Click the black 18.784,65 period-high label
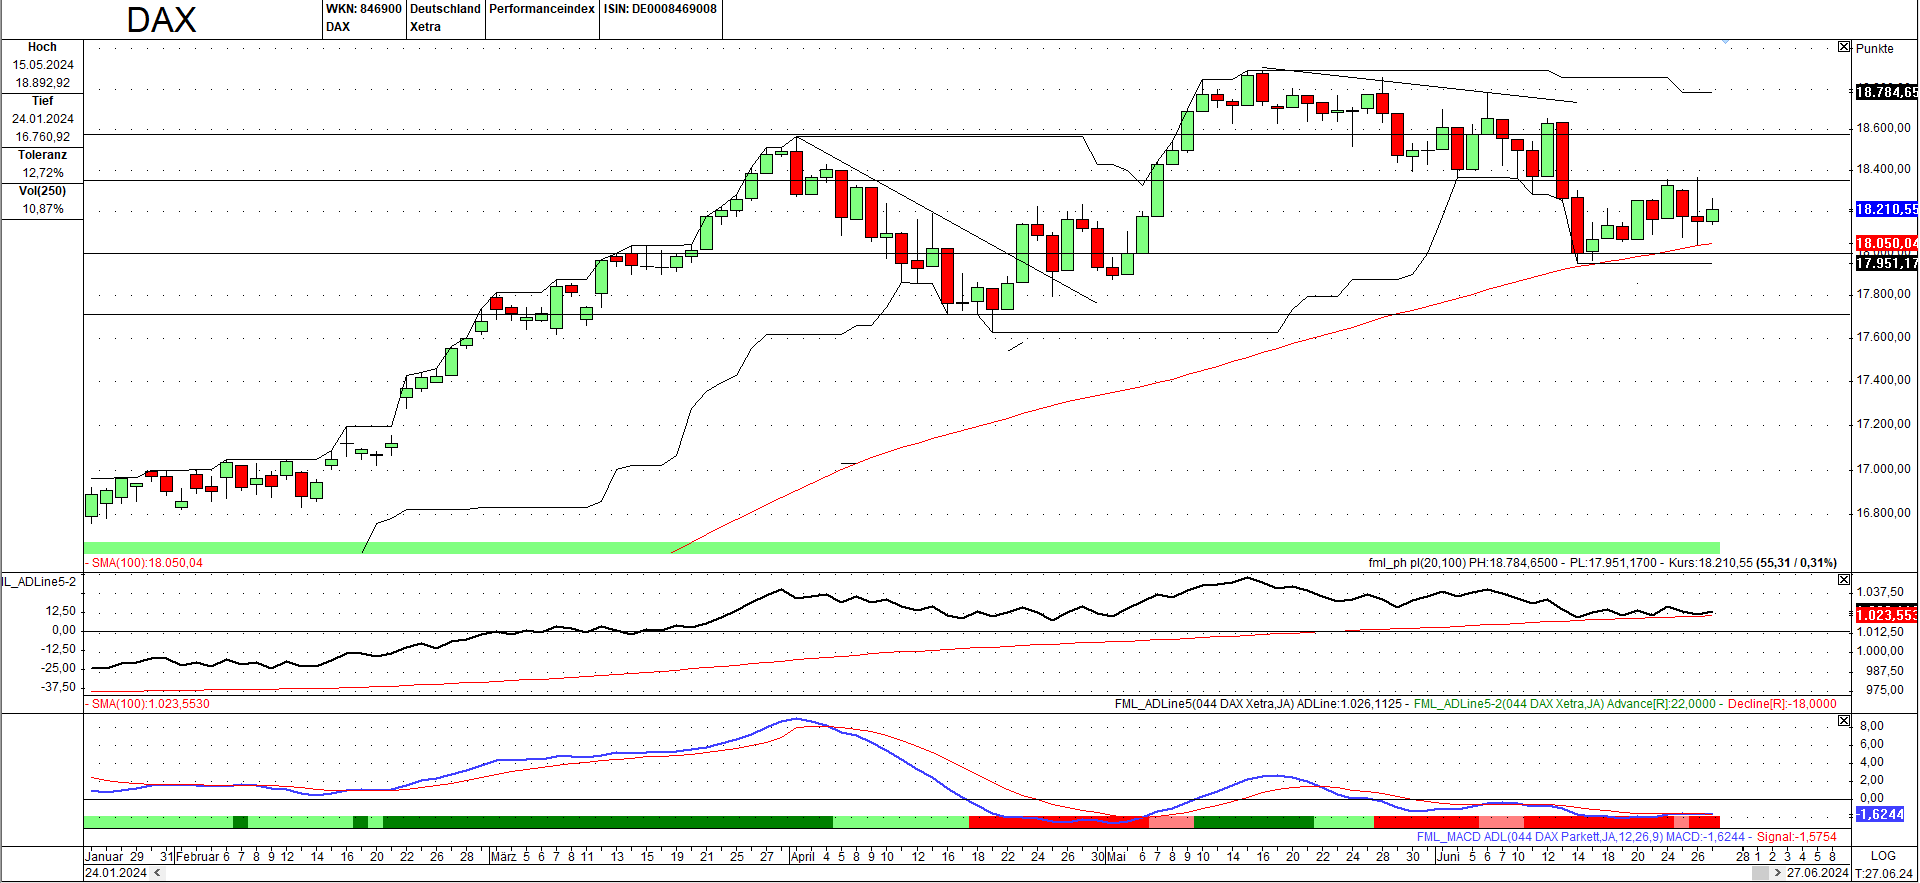 tap(1886, 92)
